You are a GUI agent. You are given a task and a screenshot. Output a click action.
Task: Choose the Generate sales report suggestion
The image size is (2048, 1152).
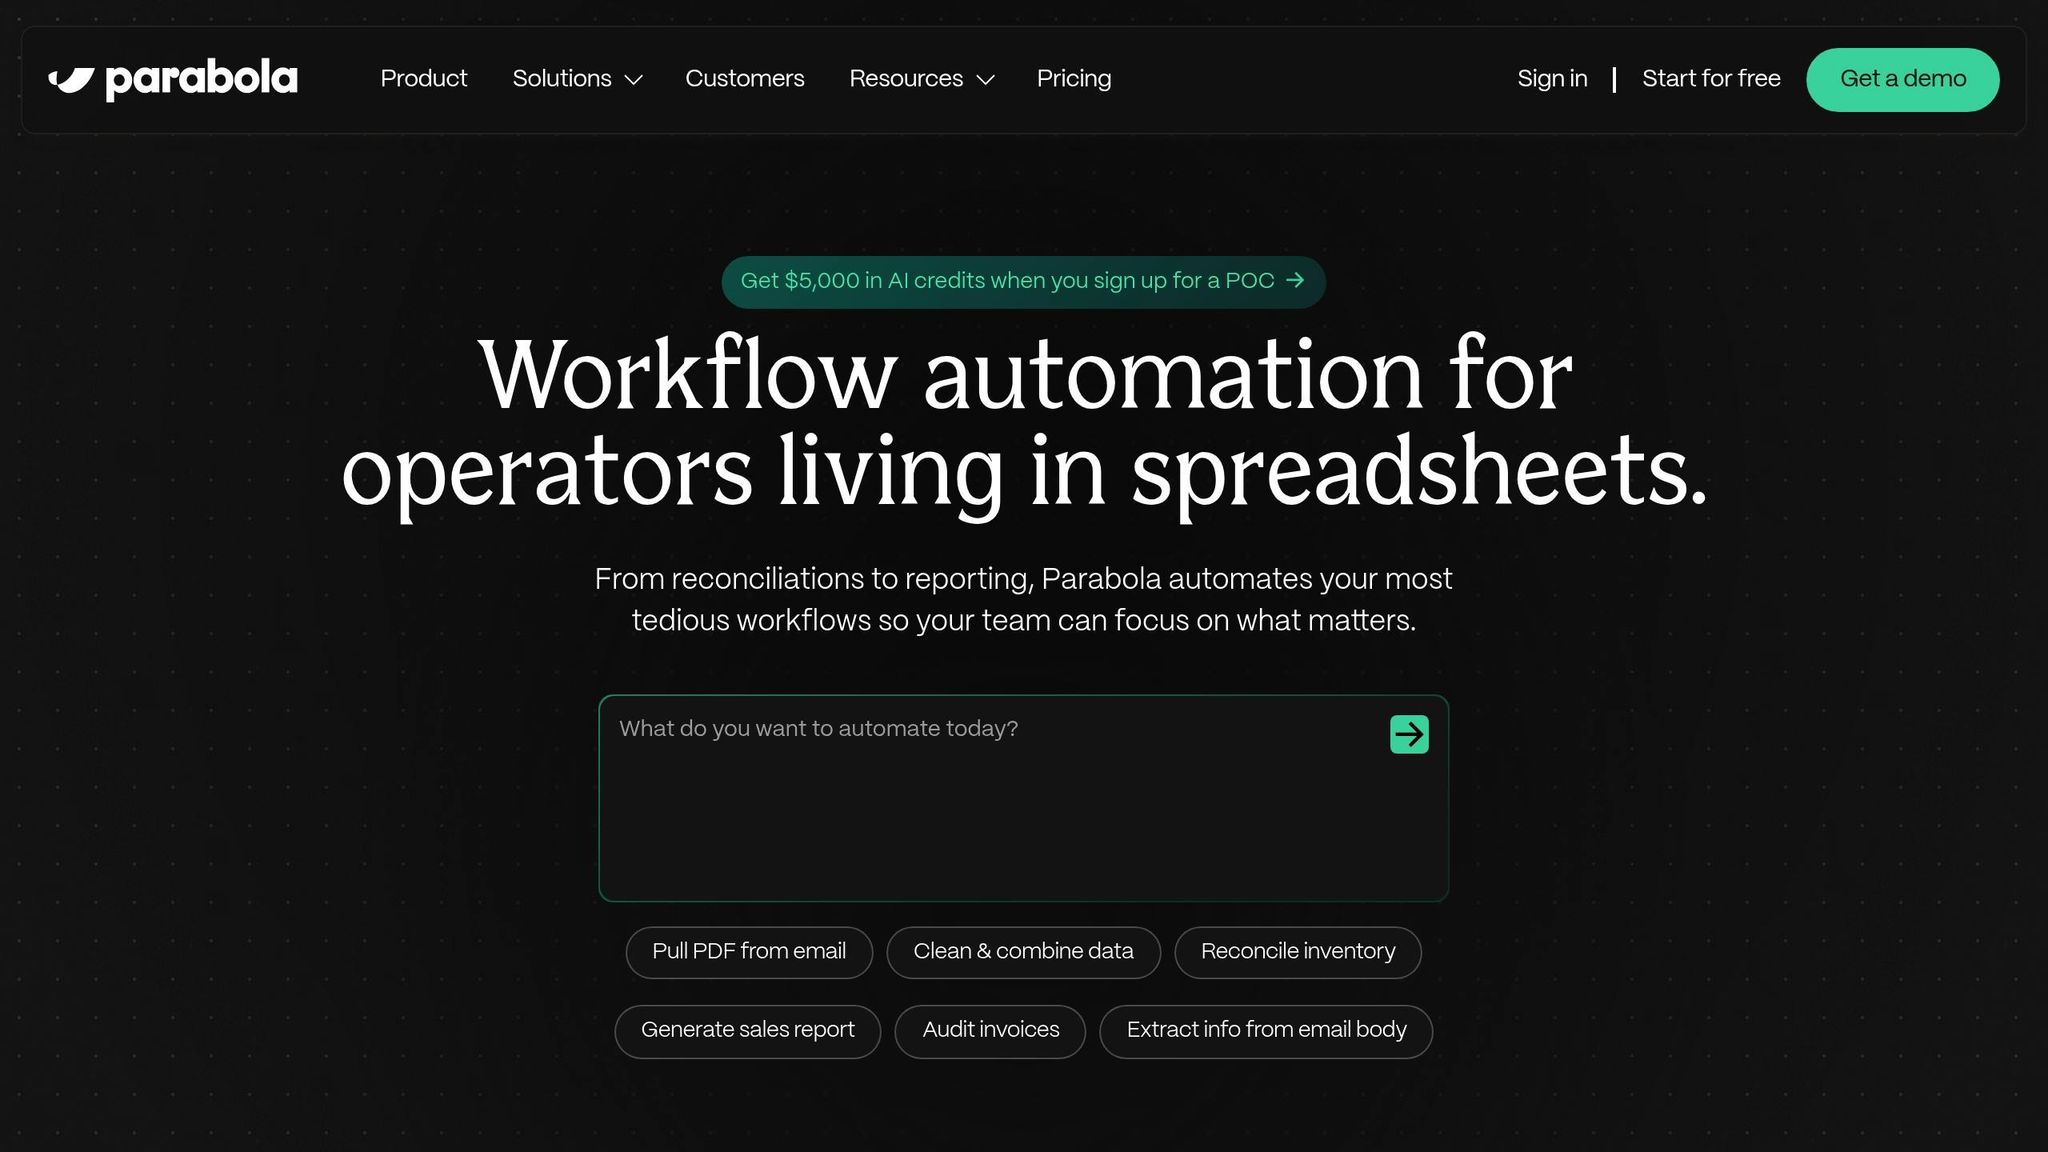[x=747, y=1030]
